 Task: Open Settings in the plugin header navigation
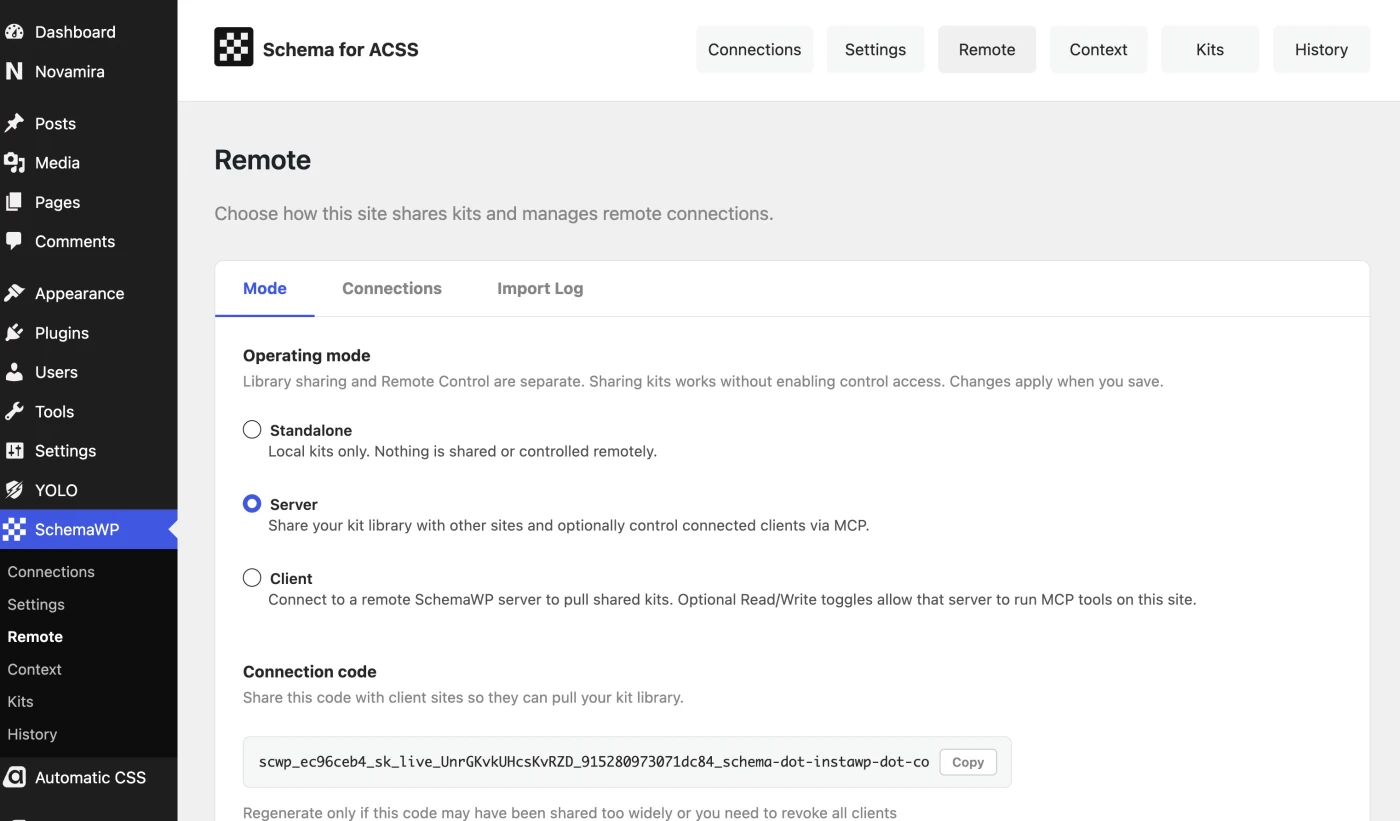(875, 50)
